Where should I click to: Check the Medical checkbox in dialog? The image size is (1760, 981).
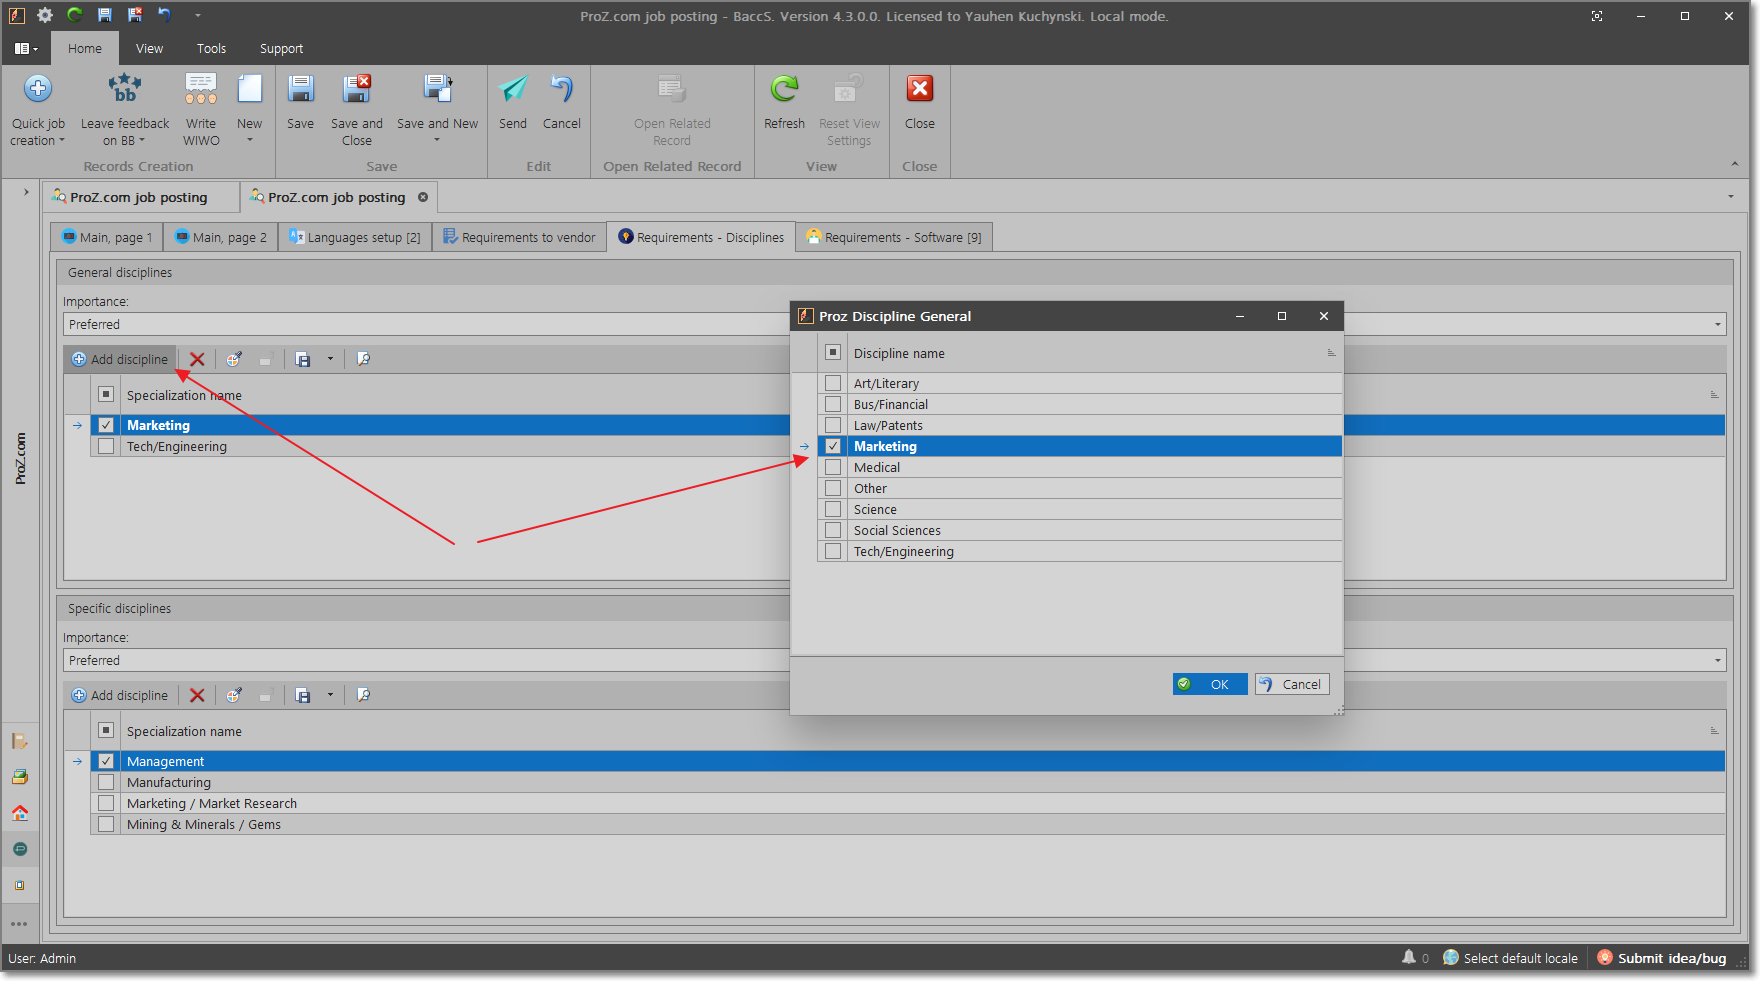[833, 467]
